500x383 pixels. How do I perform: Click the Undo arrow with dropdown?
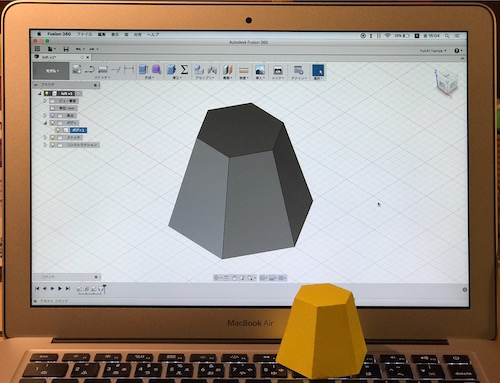click(x=80, y=49)
